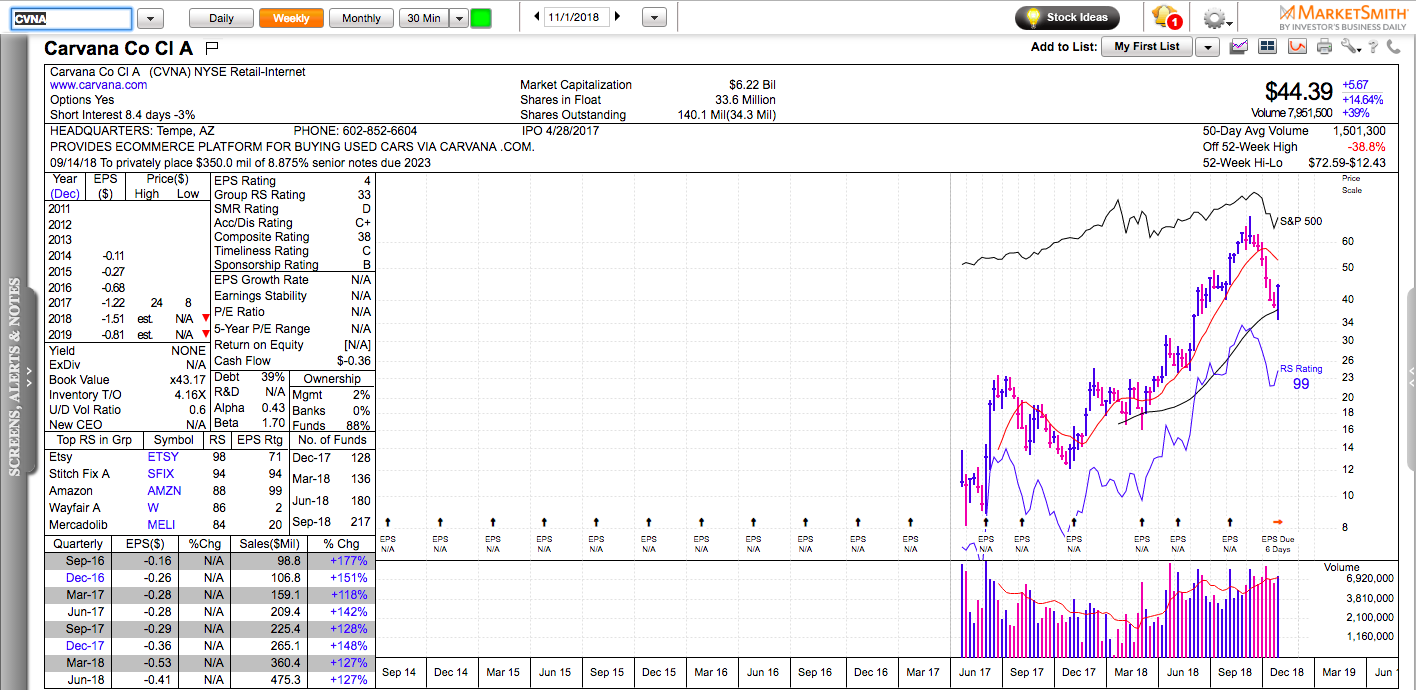Expand the left panel chevron handle
Viewport: 1416px width, 690px height.
(30, 375)
